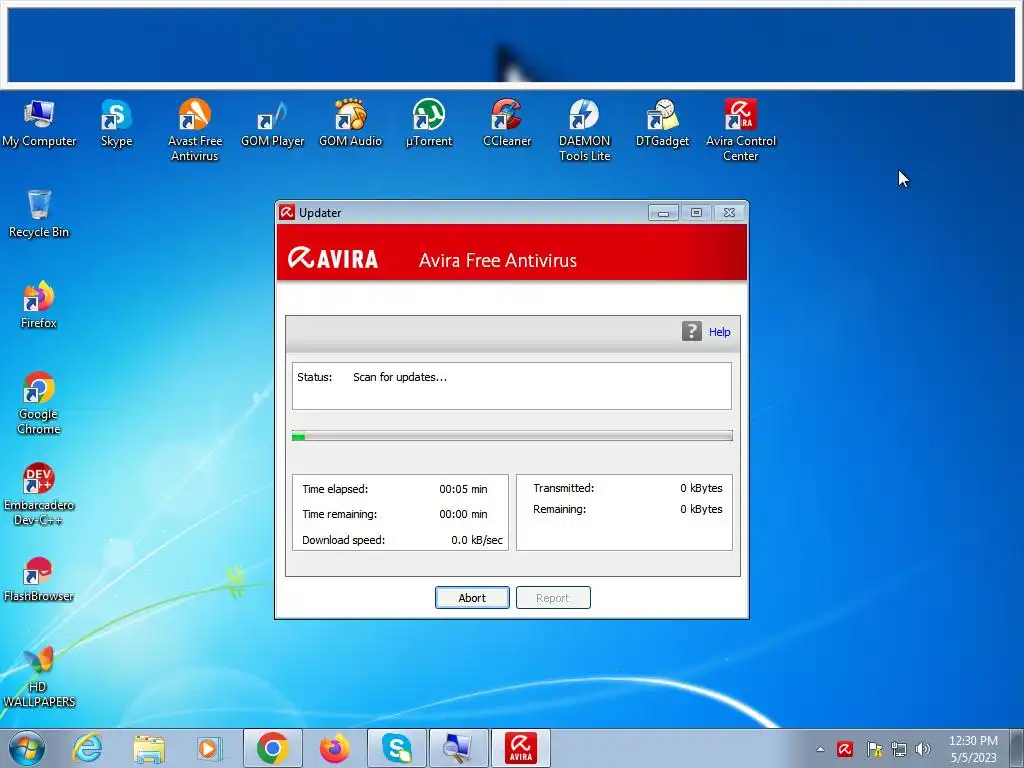Viewport: 1024px width, 768px height.
Task: Click the Avira Free Antivirus banner title
Action: (x=498, y=261)
